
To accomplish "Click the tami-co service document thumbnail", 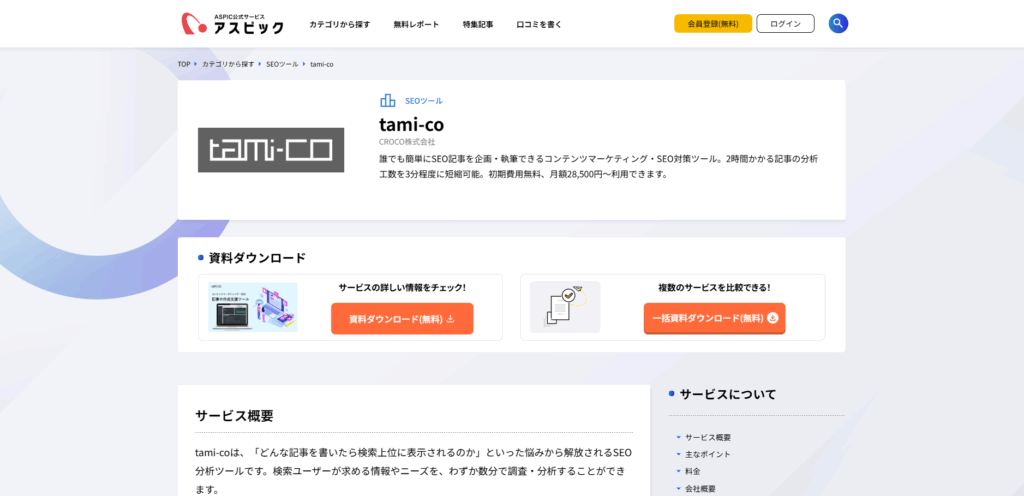I will pos(253,307).
